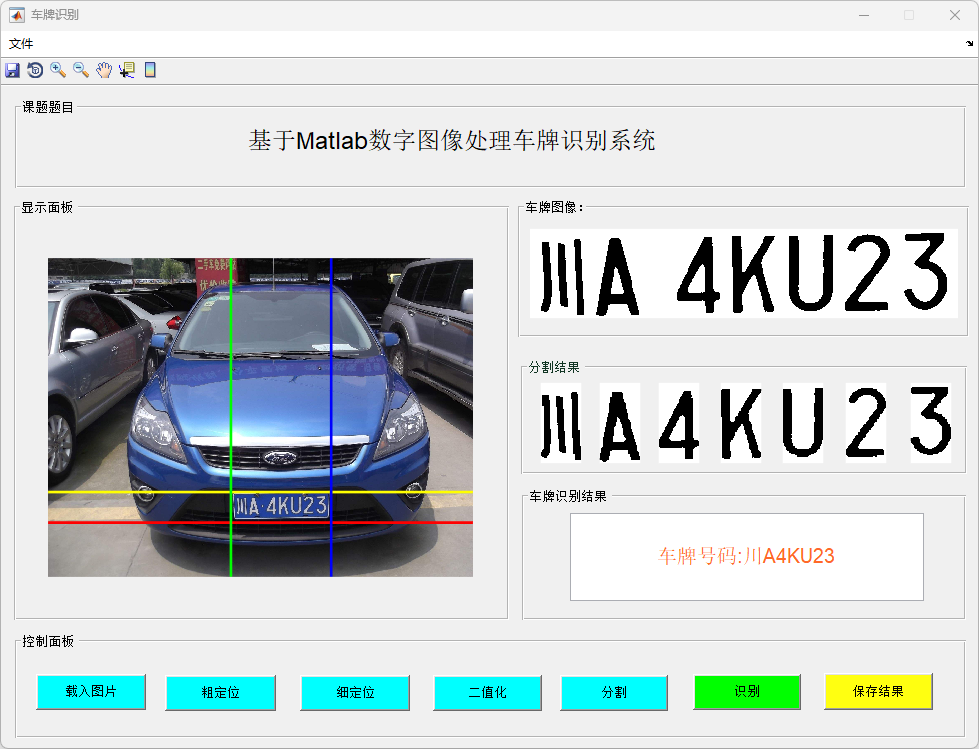
Task: Click the yellow 保存结果 button
Action: (878, 691)
